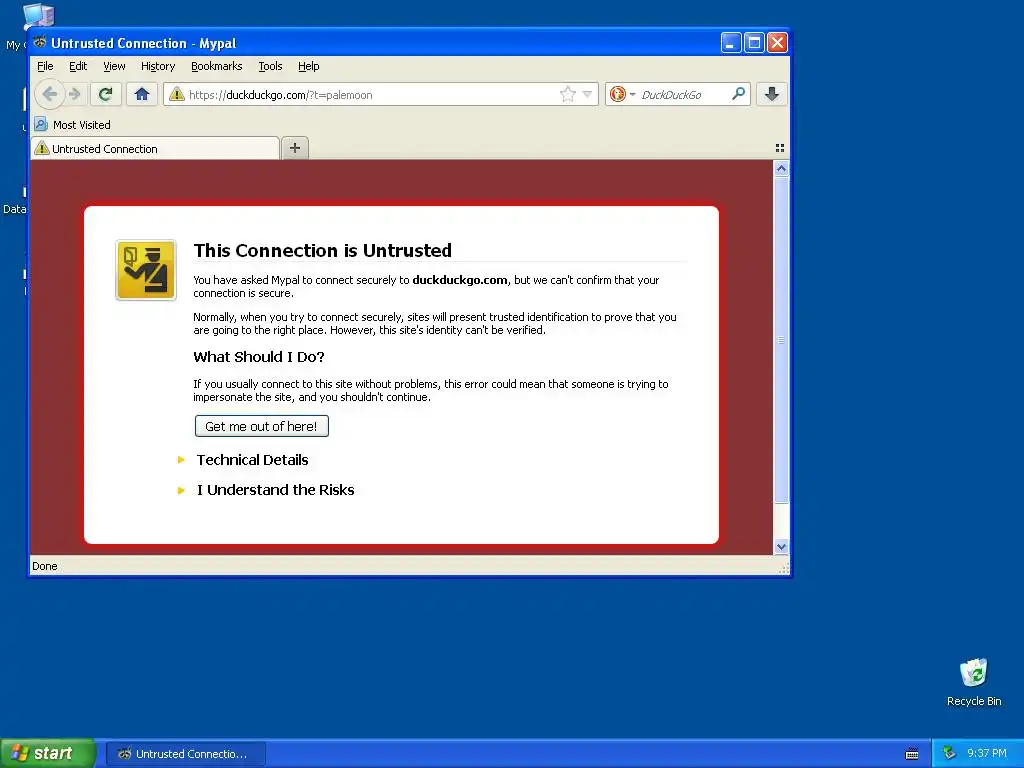Click the Done status bar text
Screen dimensions: 1024x768
[x=44, y=566]
